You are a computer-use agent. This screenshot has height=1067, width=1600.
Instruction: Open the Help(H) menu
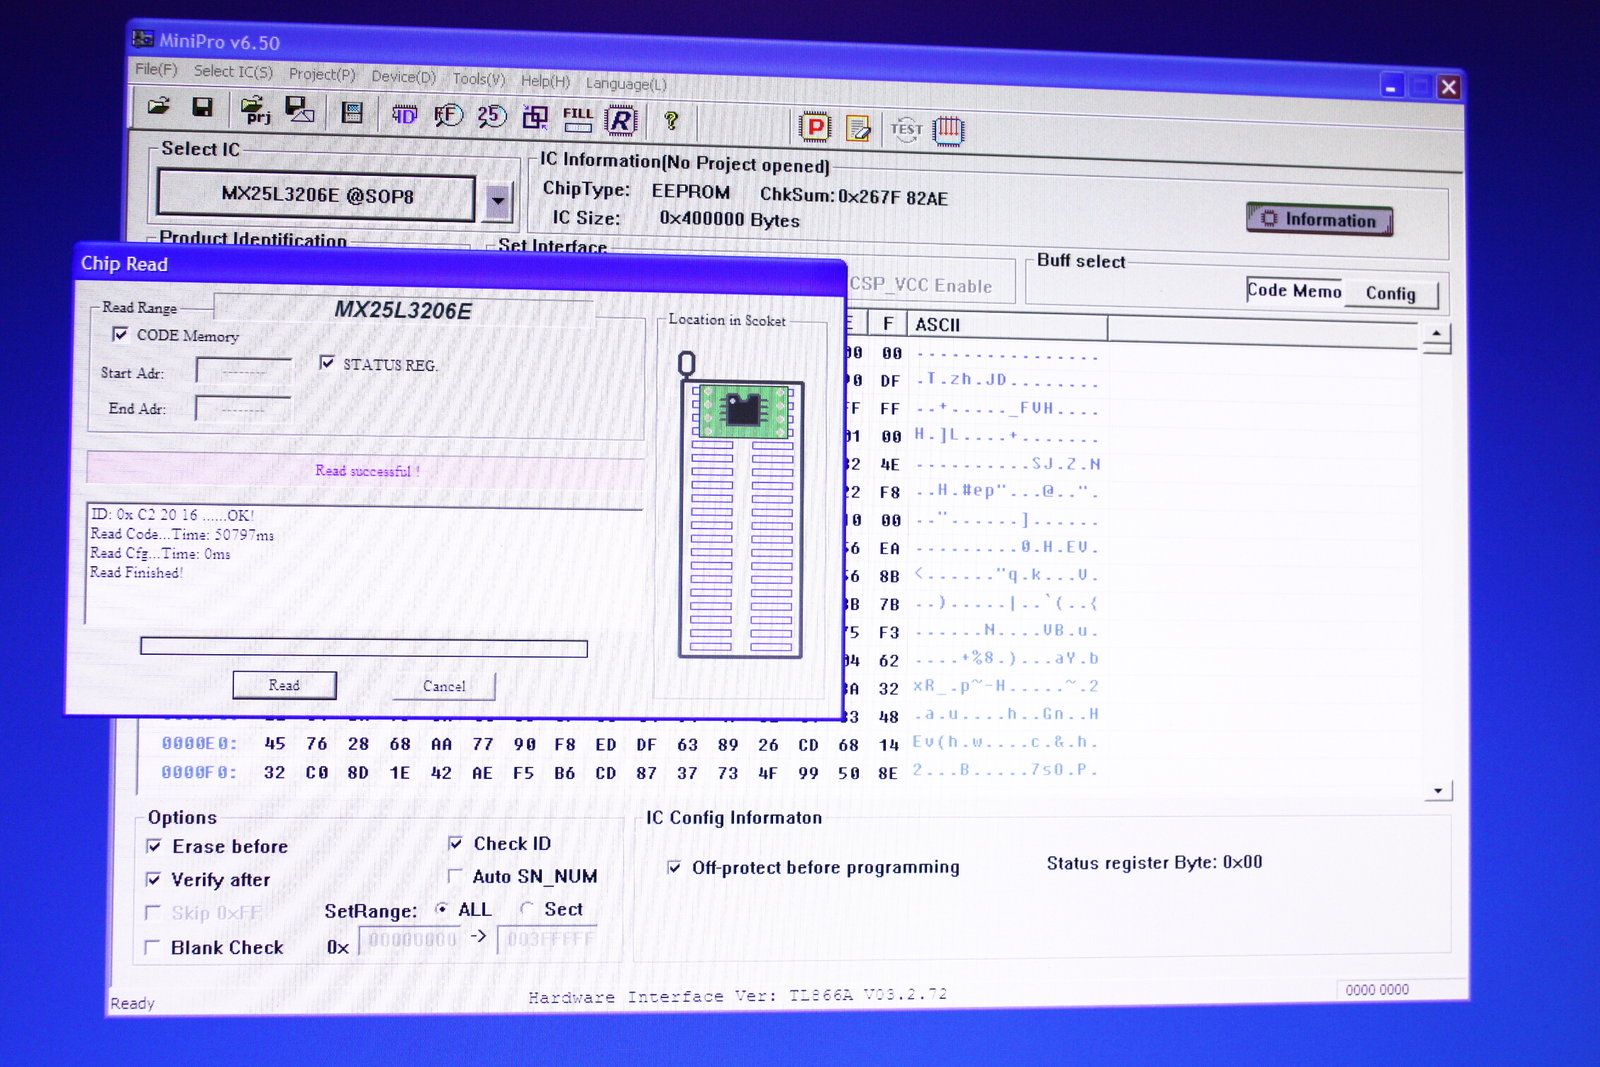pyautogui.click(x=546, y=80)
